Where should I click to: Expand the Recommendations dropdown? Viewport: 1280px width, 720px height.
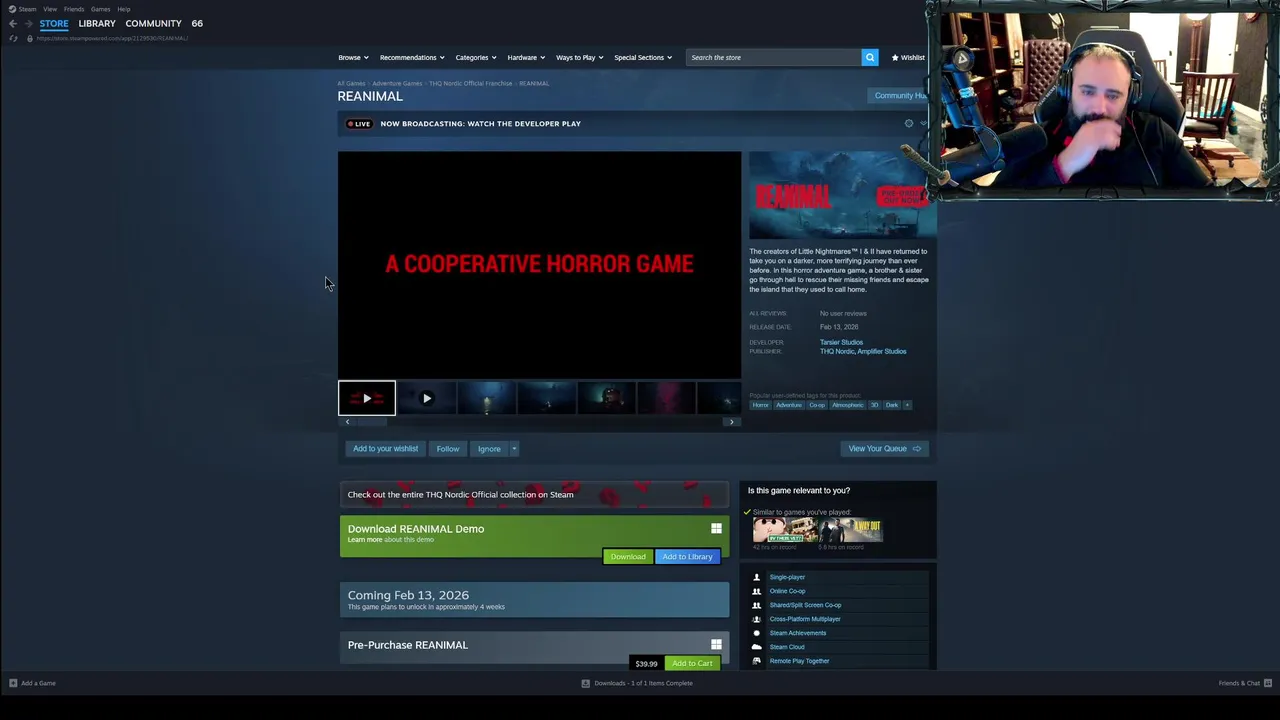coord(412,57)
